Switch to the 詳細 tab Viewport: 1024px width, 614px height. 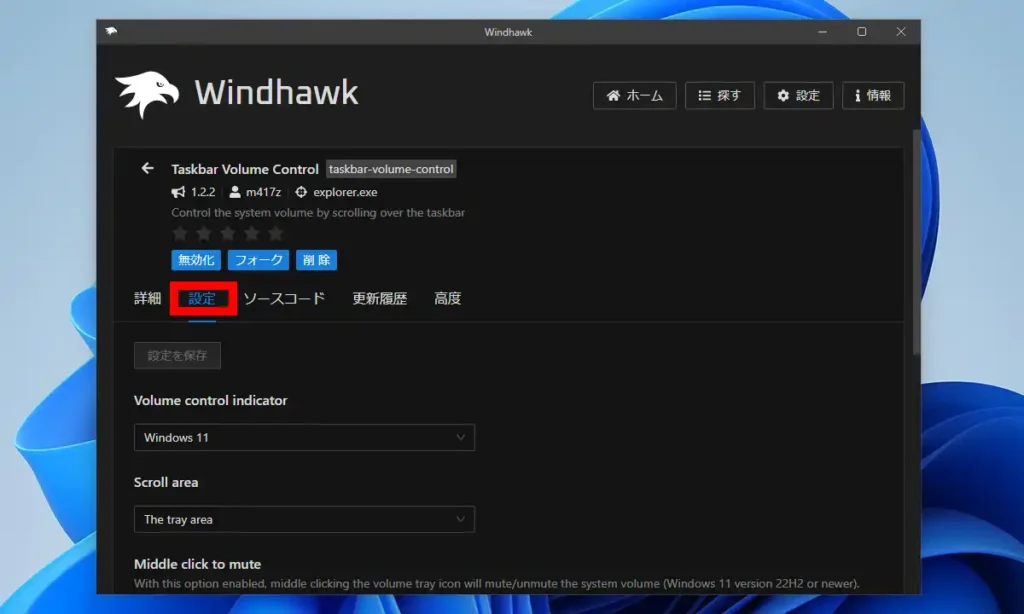click(x=148, y=299)
